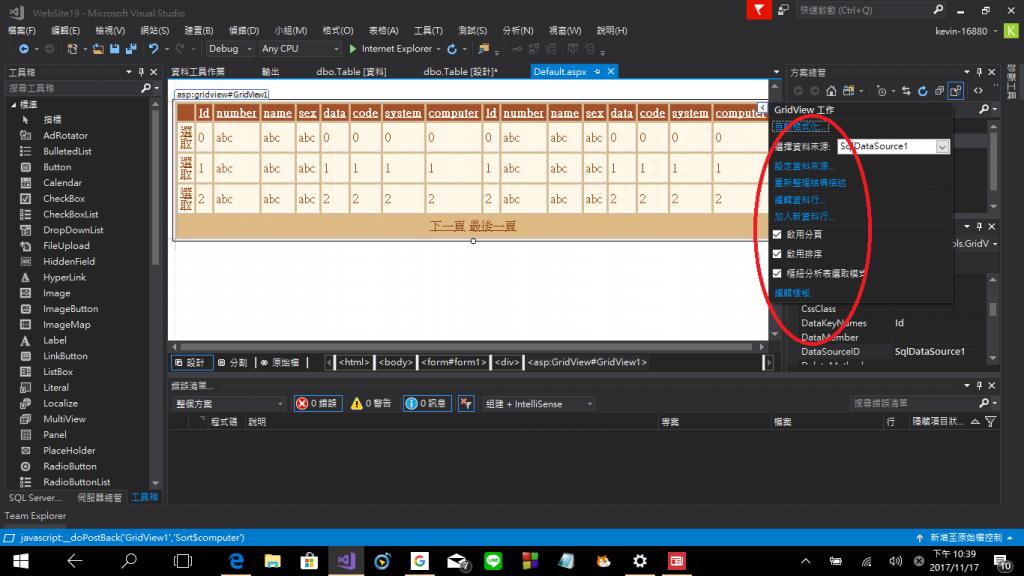Click the Open File folder icon
Viewport: 1024px width, 576px height.
(98, 49)
